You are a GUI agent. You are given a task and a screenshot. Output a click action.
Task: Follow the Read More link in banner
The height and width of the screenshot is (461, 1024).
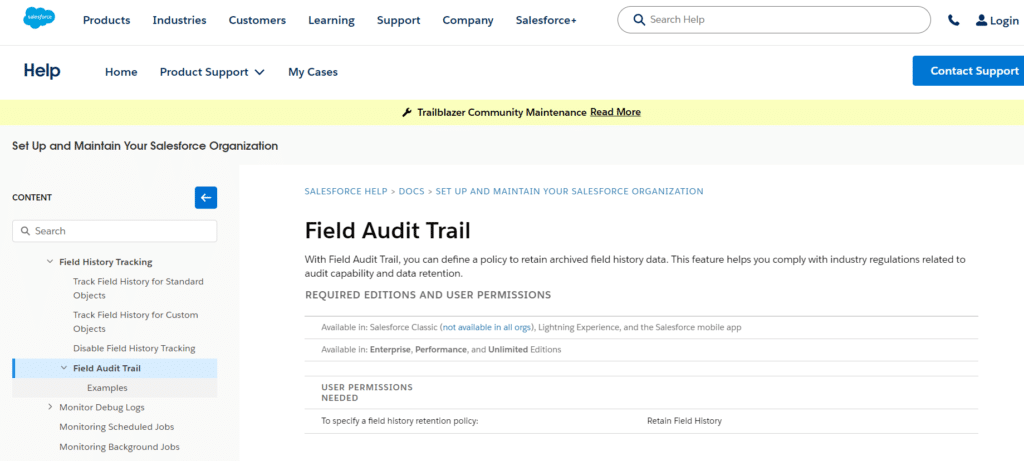pyautogui.click(x=615, y=112)
